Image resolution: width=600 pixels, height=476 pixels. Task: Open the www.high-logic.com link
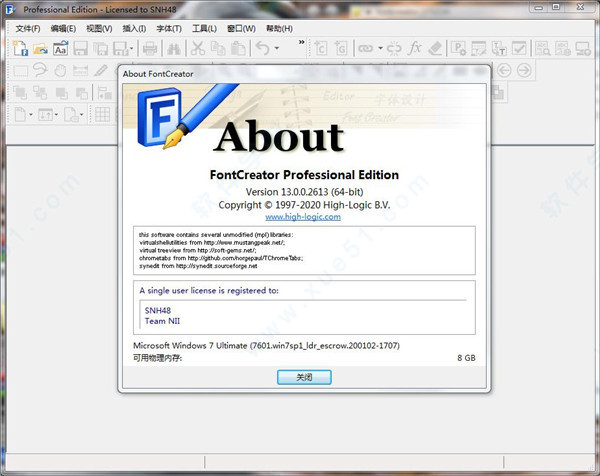tap(303, 217)
